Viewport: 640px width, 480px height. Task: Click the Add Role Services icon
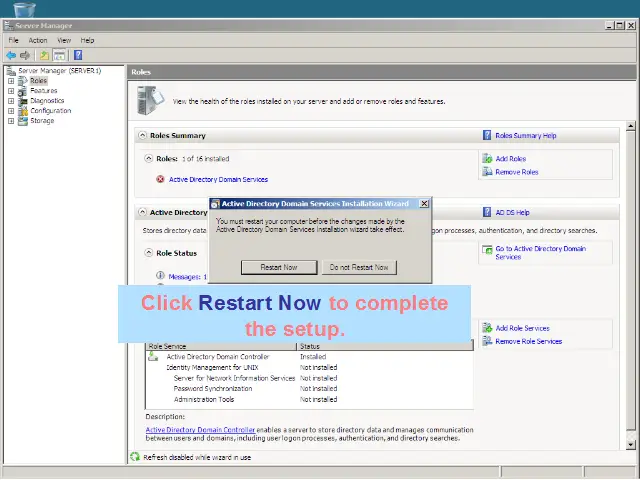tap(487, 328)
